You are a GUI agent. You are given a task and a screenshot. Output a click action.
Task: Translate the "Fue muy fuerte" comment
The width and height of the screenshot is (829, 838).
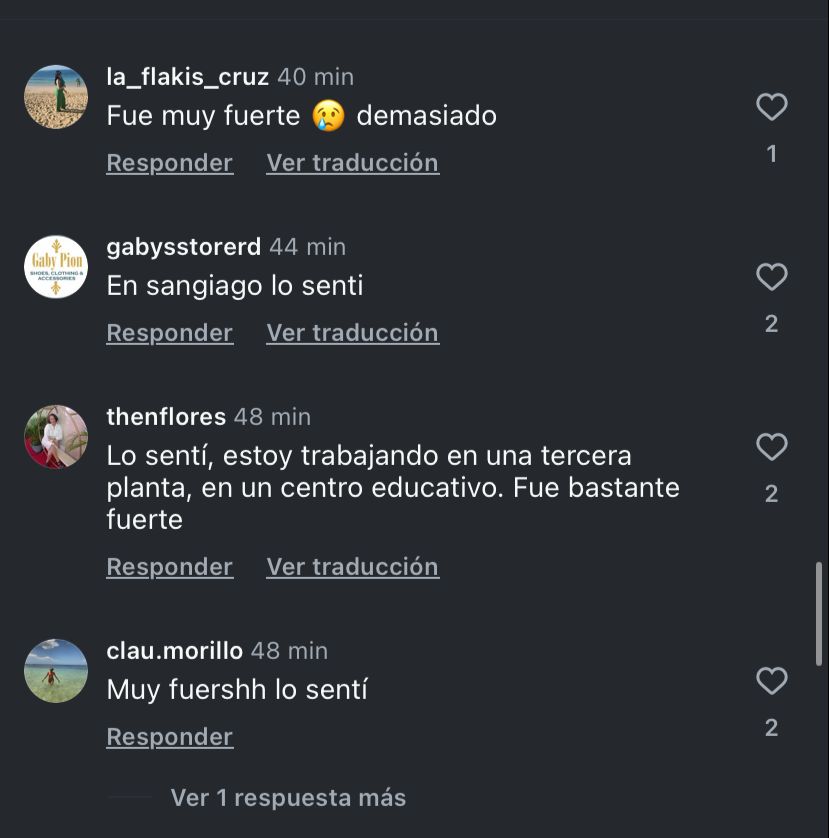352,163
